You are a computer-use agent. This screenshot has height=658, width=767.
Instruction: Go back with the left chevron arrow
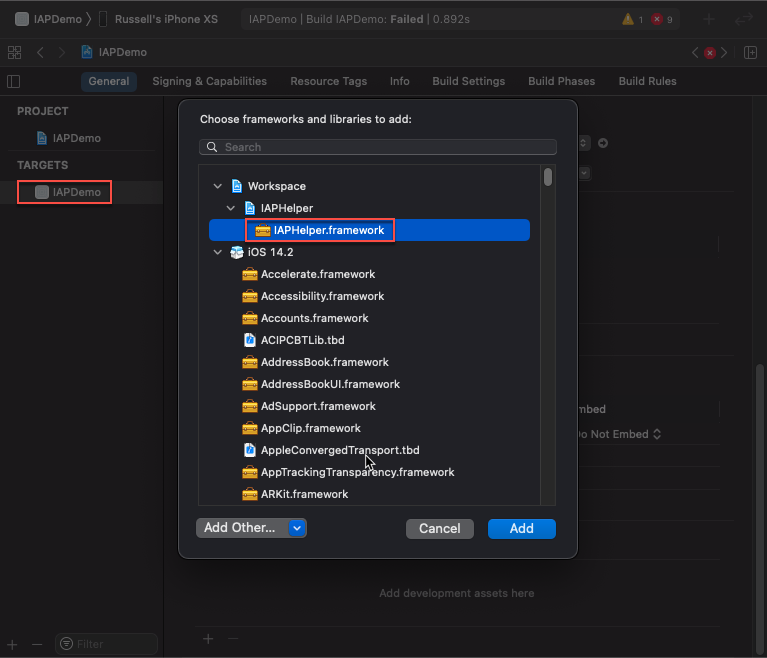coord(41,52)
